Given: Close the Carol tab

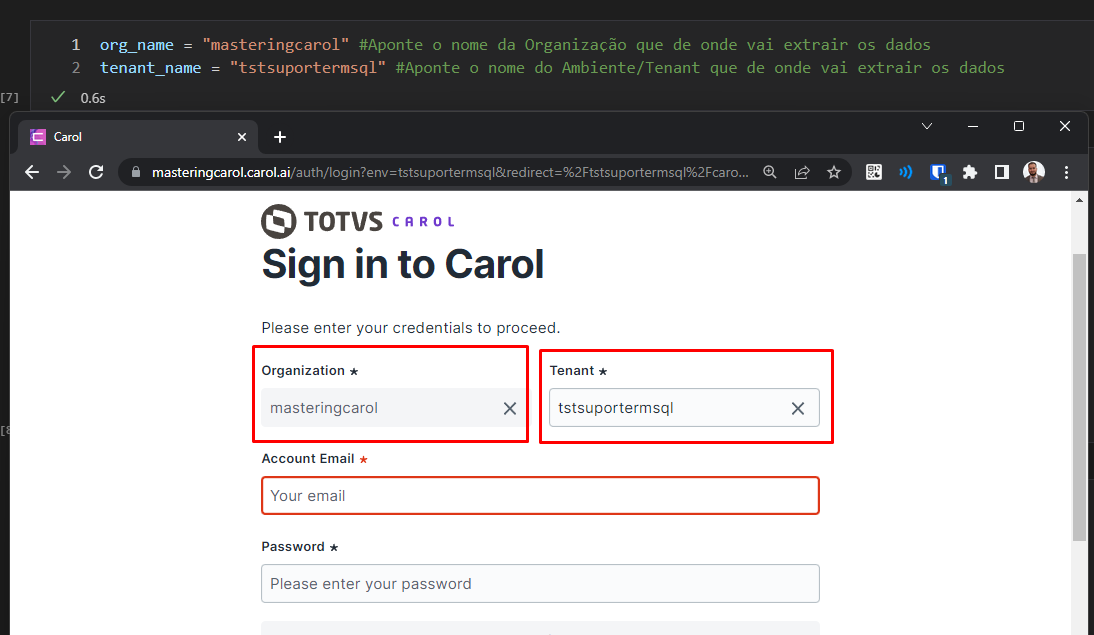Looking at the screenshot, I should coord(242,137).
